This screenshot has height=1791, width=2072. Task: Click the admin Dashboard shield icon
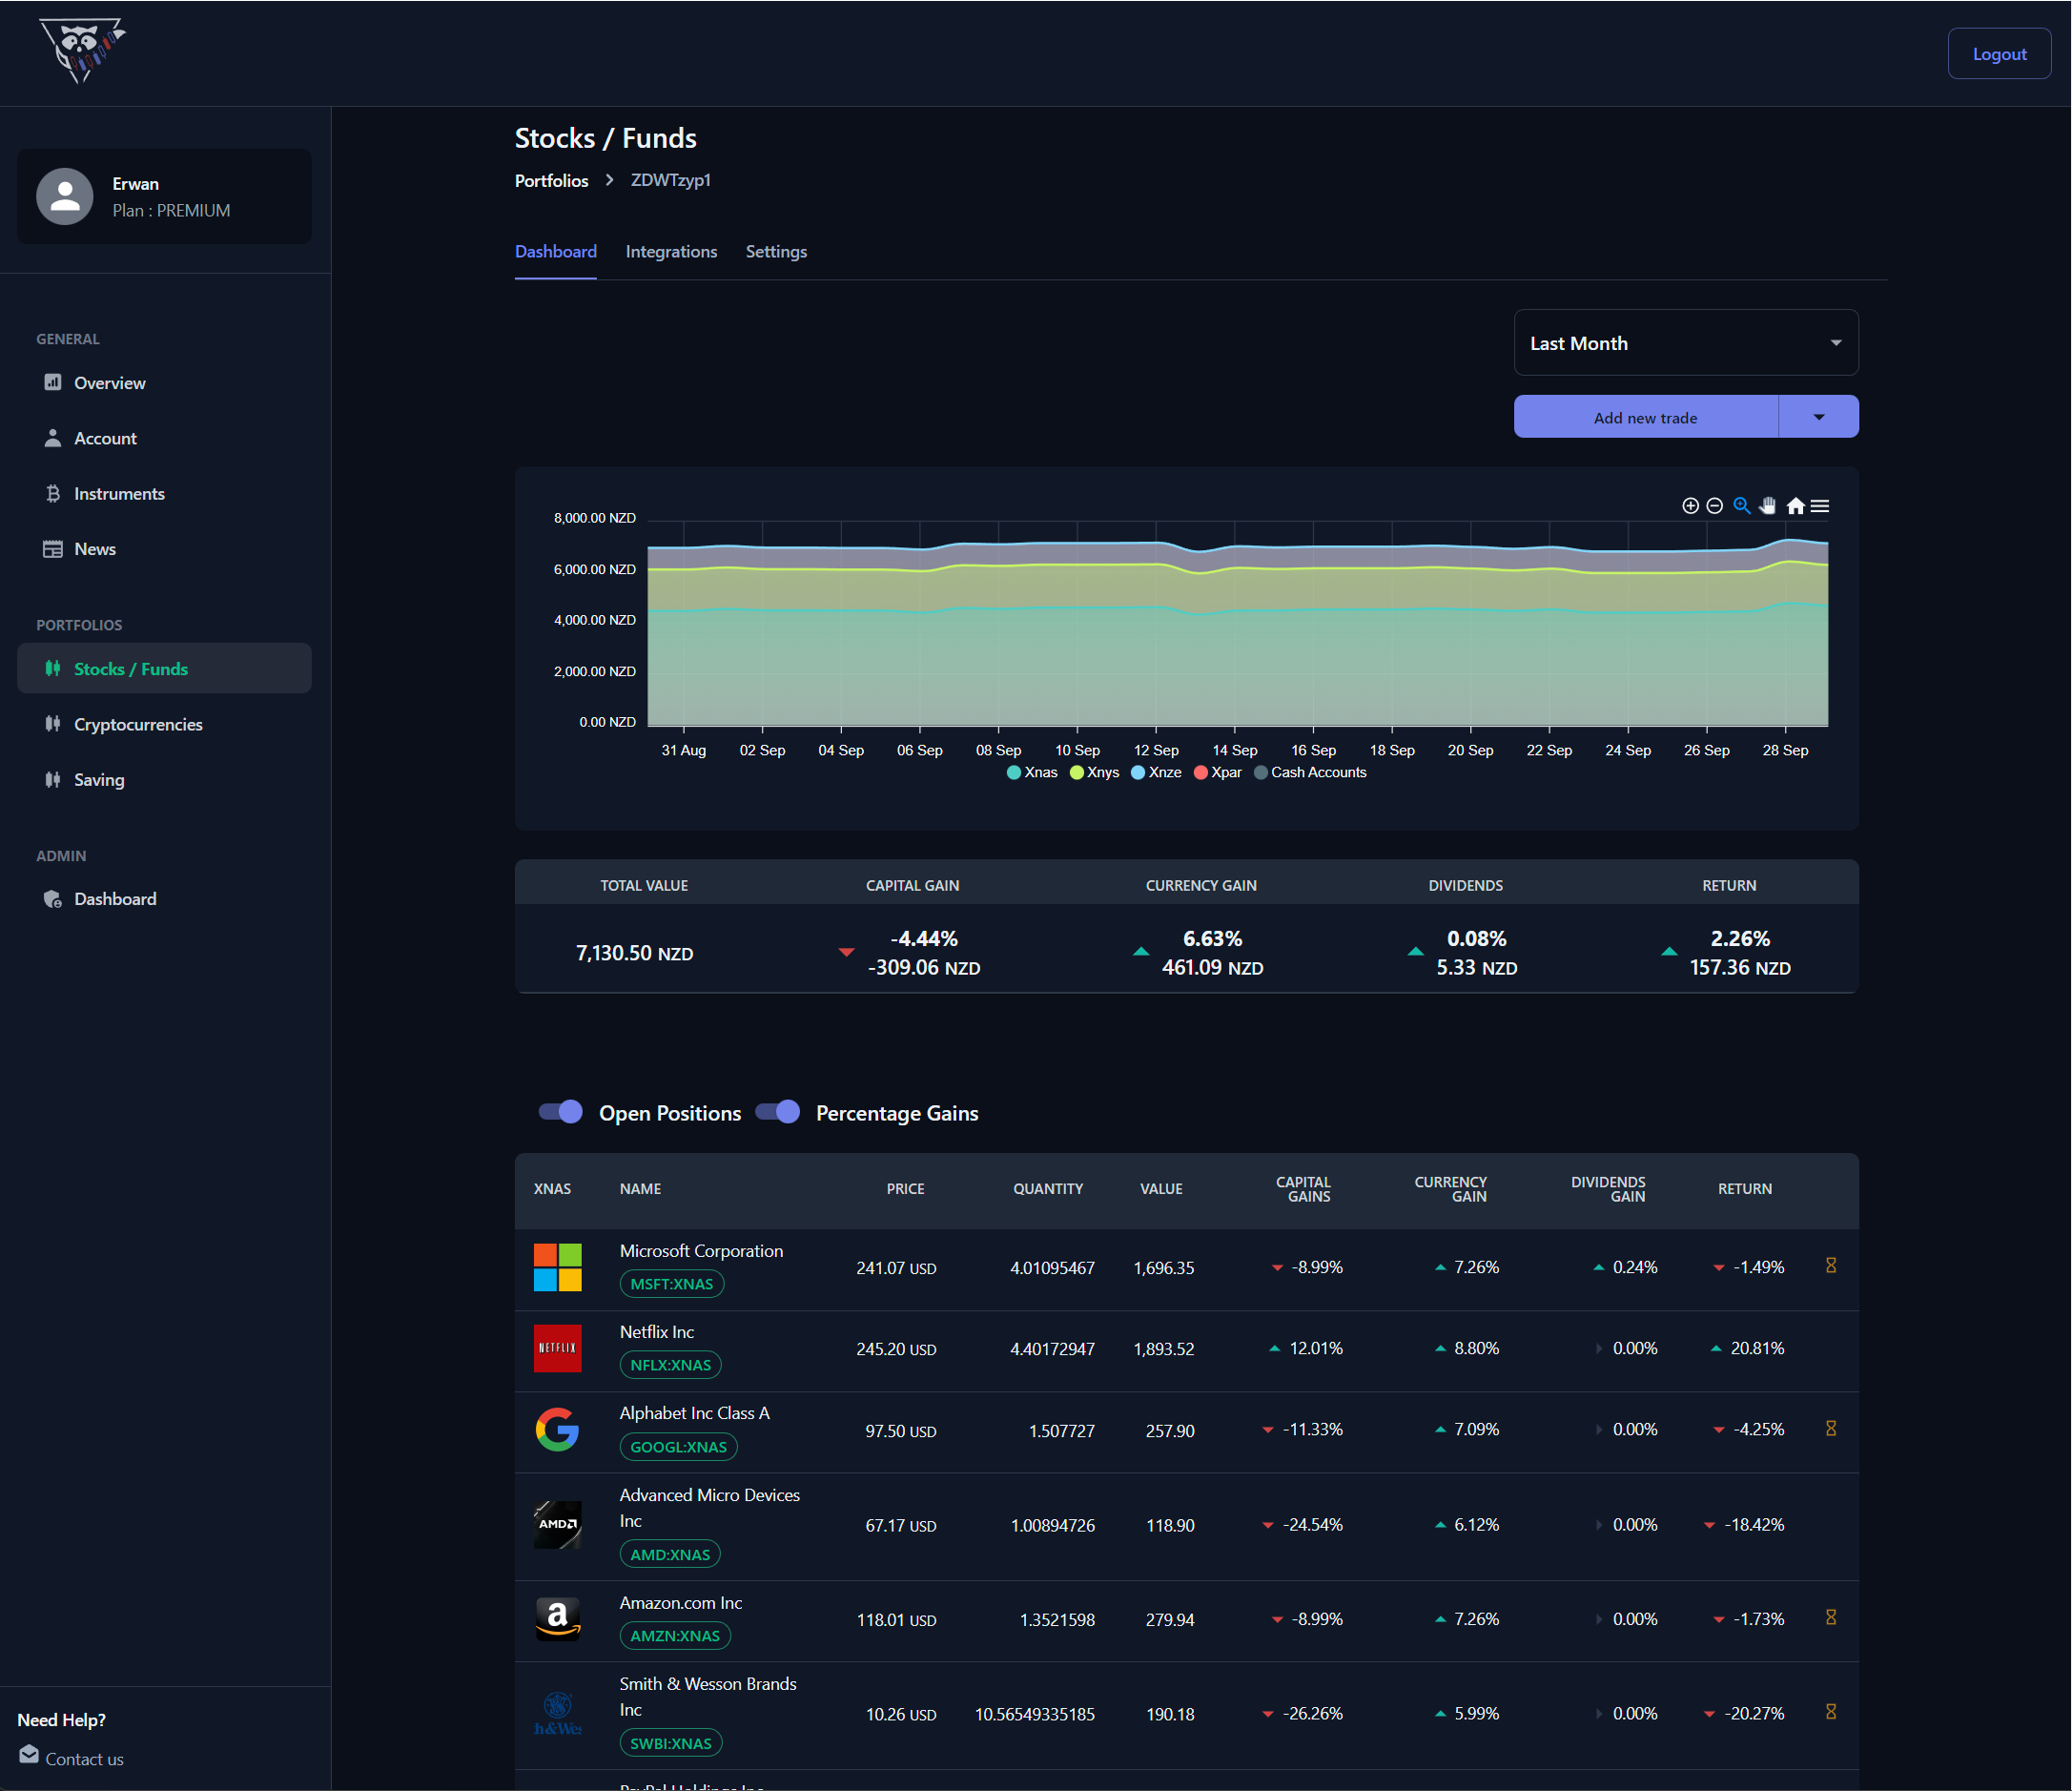pyautogui.click(x=53, y=899)
